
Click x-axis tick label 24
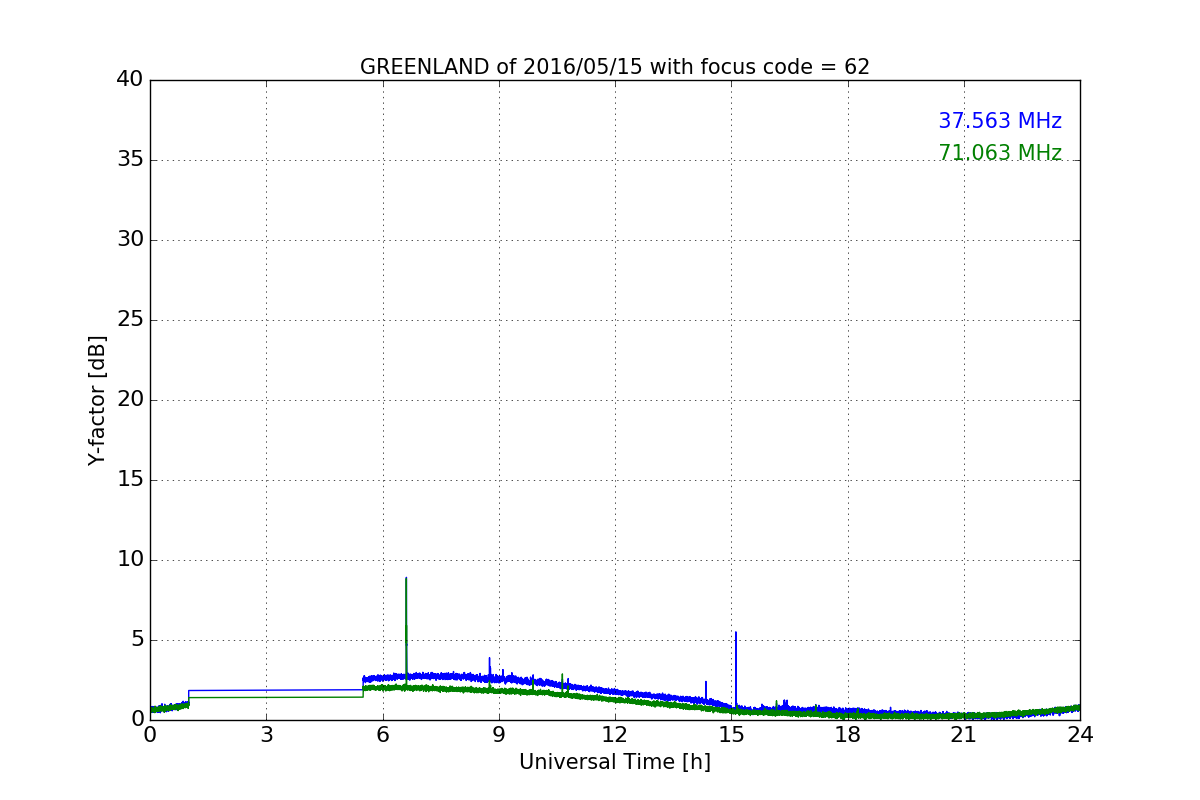pyautogui.click(x=1080, y=735)
